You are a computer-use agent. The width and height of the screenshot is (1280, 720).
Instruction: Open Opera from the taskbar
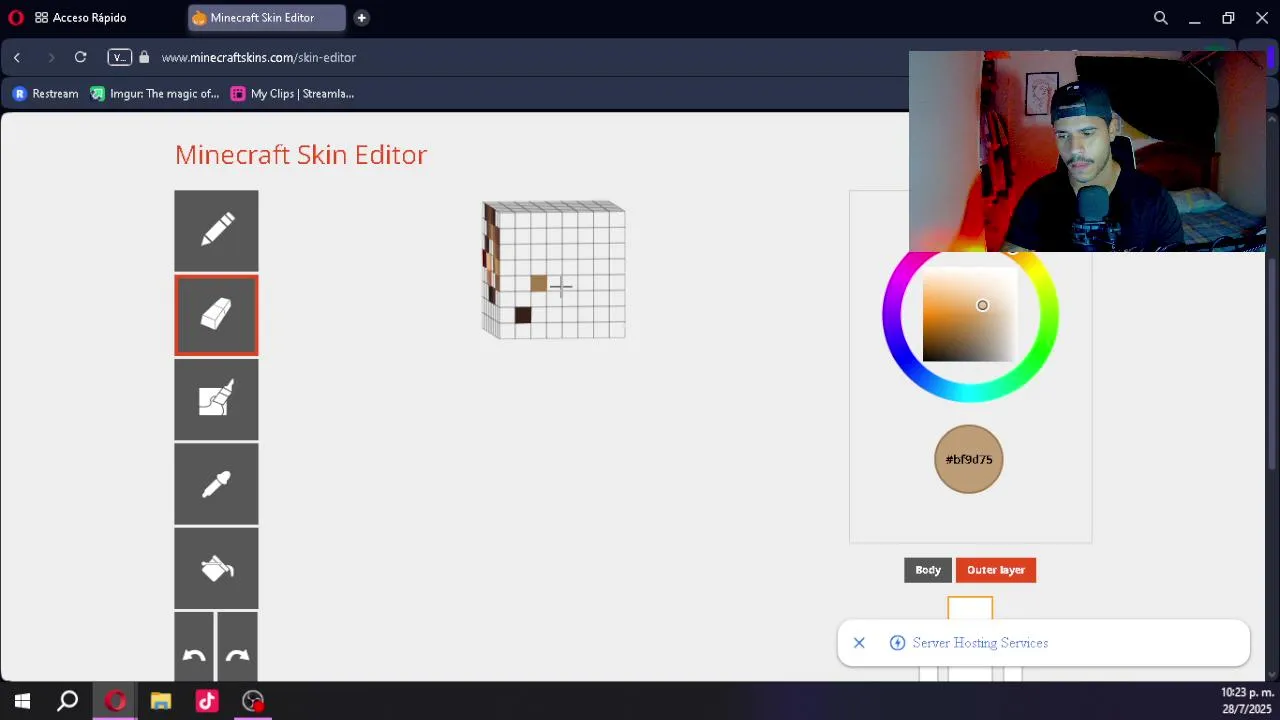point(115,701)
